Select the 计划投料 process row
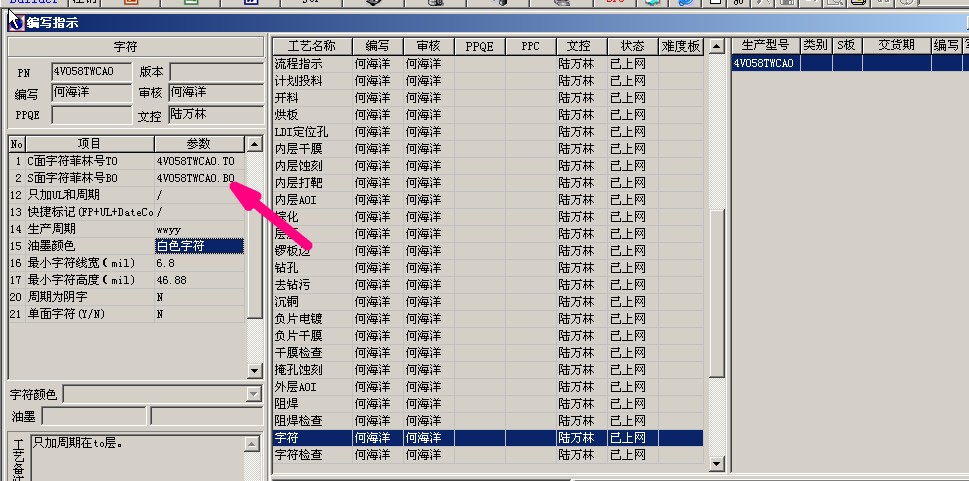Viewport: 969px width, 481px height. 488,81
